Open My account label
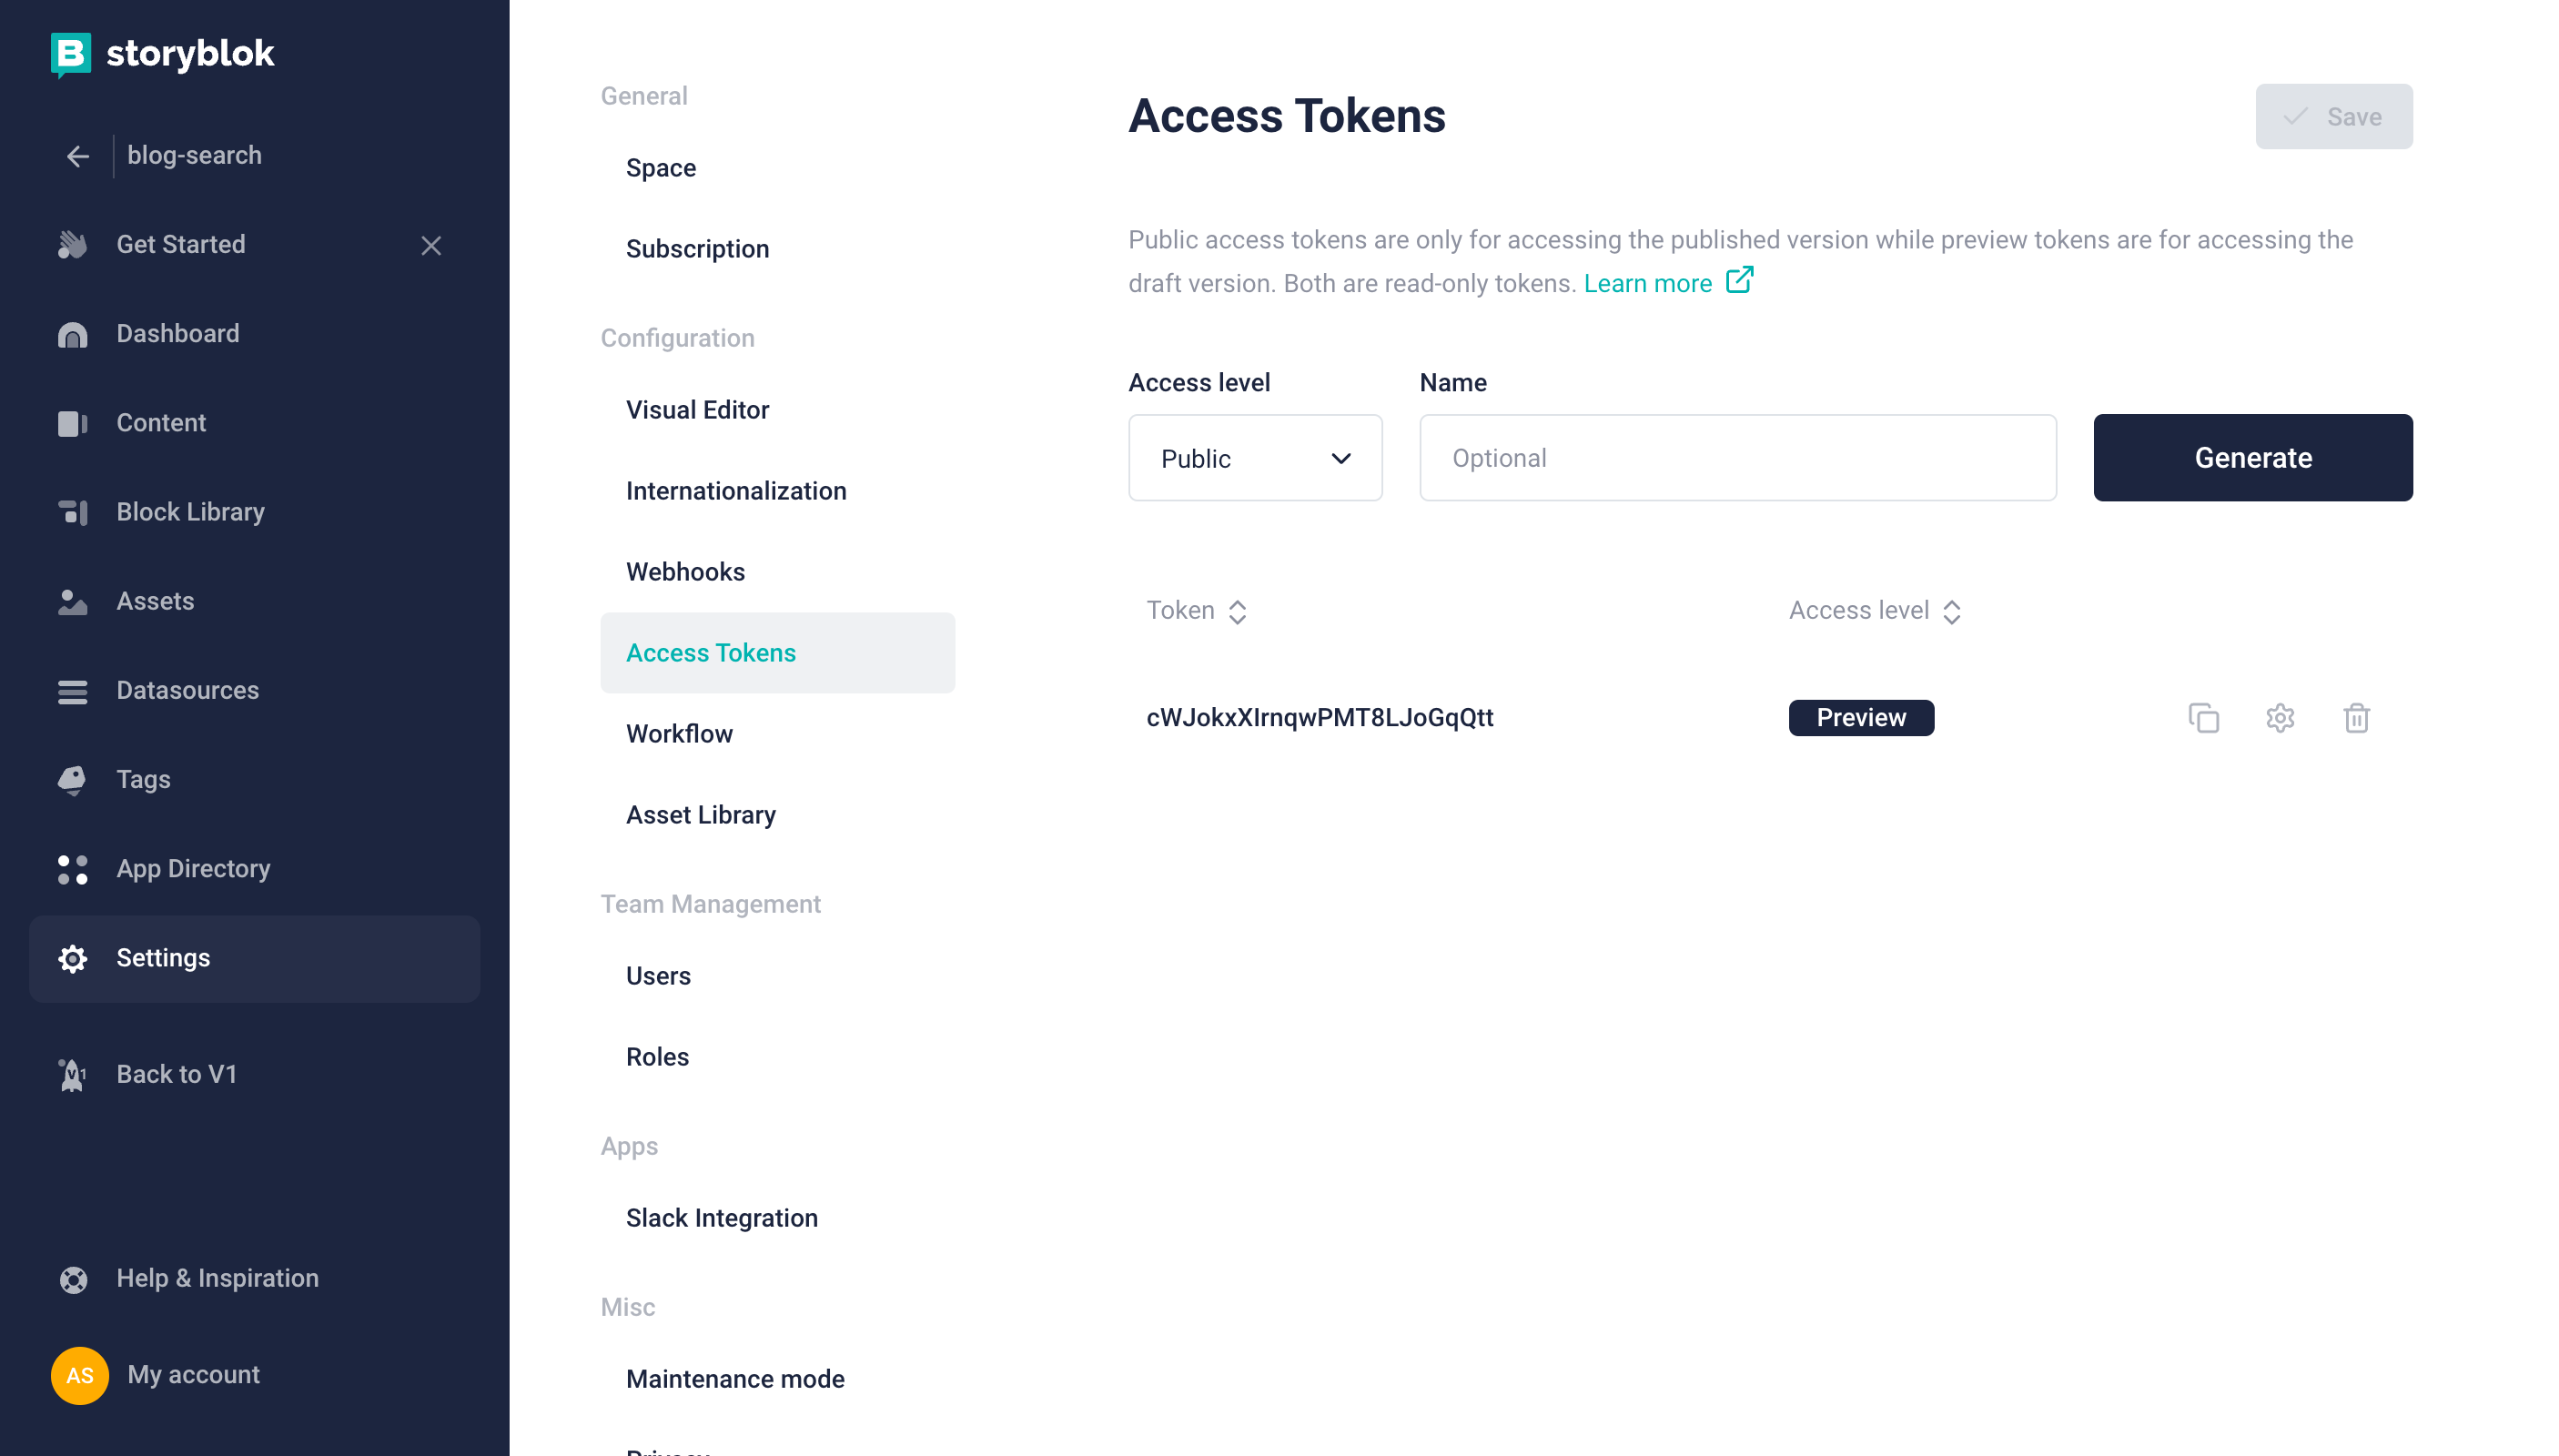Viewport: 2559px width, 1456px height. (x=193, y=1375)
